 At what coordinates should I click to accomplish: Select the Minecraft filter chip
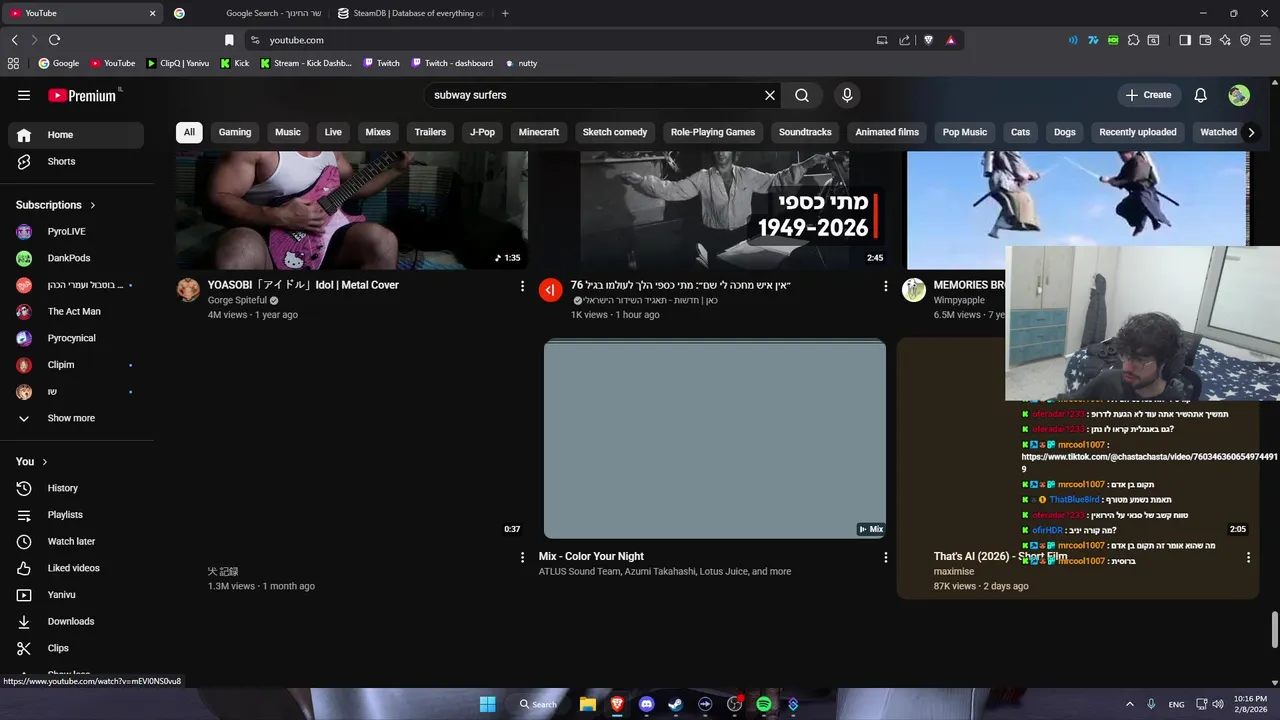point(539,132)
